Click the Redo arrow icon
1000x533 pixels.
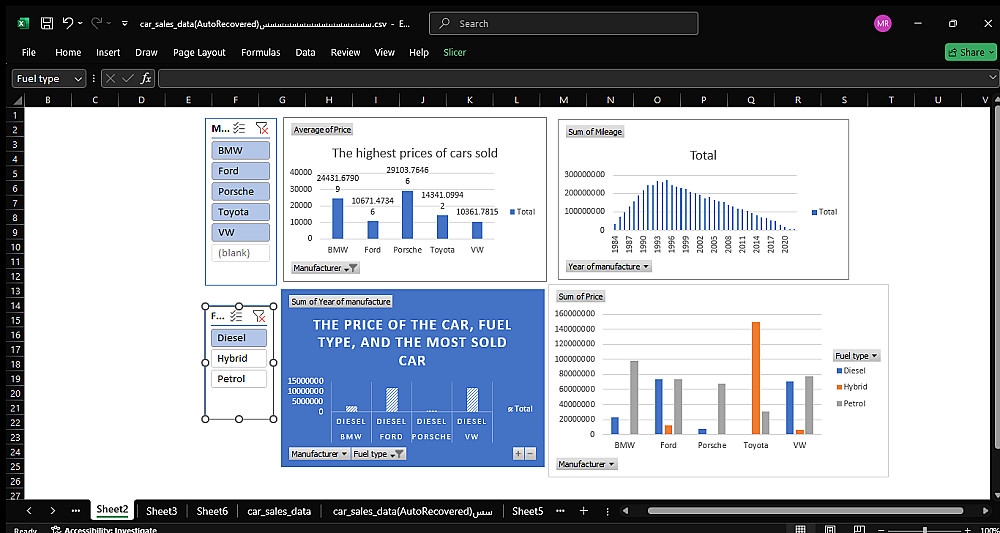(x=97, y=24)
